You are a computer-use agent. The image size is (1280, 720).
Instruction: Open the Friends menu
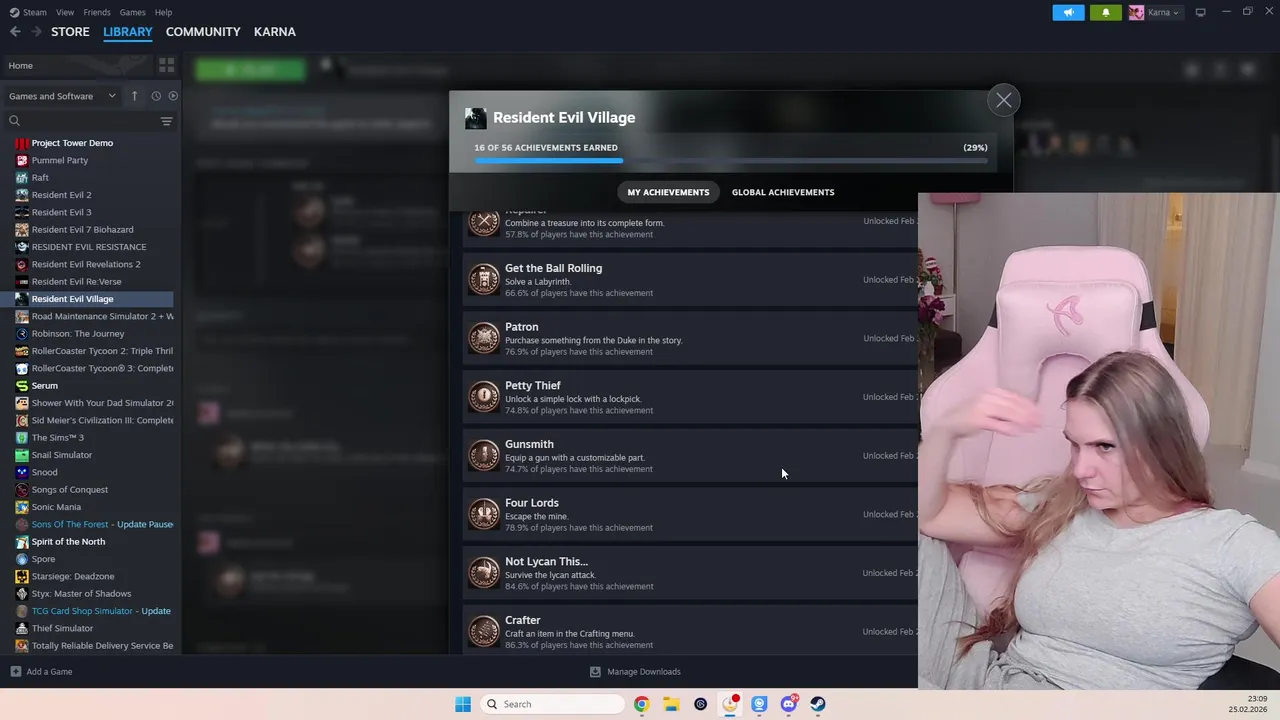point(97,12)
